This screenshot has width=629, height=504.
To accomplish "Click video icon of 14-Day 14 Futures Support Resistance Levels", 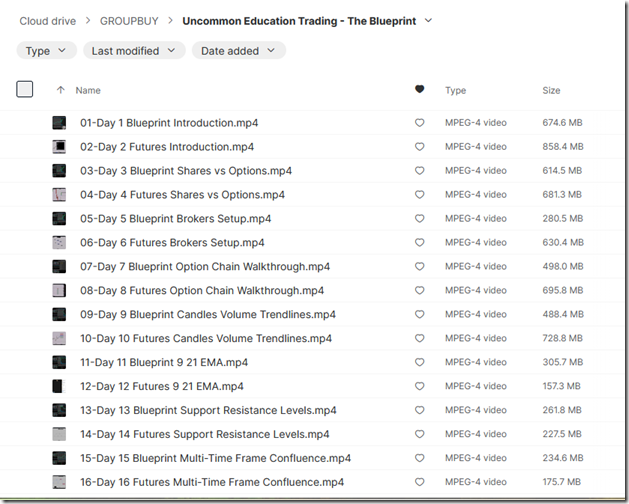I will coord(59,434).
